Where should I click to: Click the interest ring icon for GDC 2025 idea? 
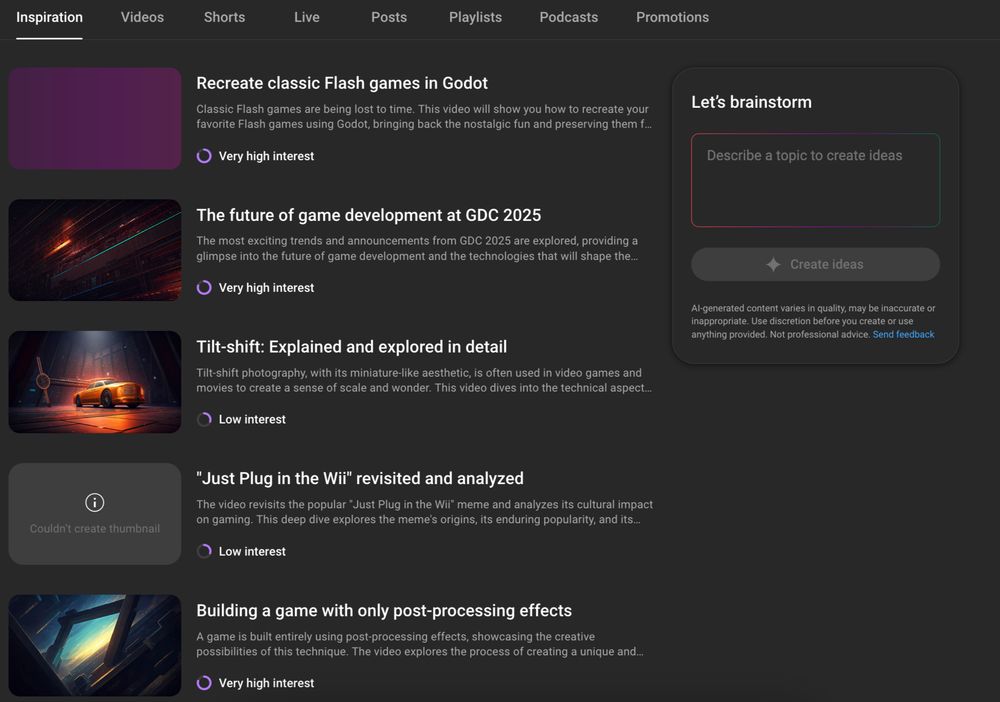[204, 288]
